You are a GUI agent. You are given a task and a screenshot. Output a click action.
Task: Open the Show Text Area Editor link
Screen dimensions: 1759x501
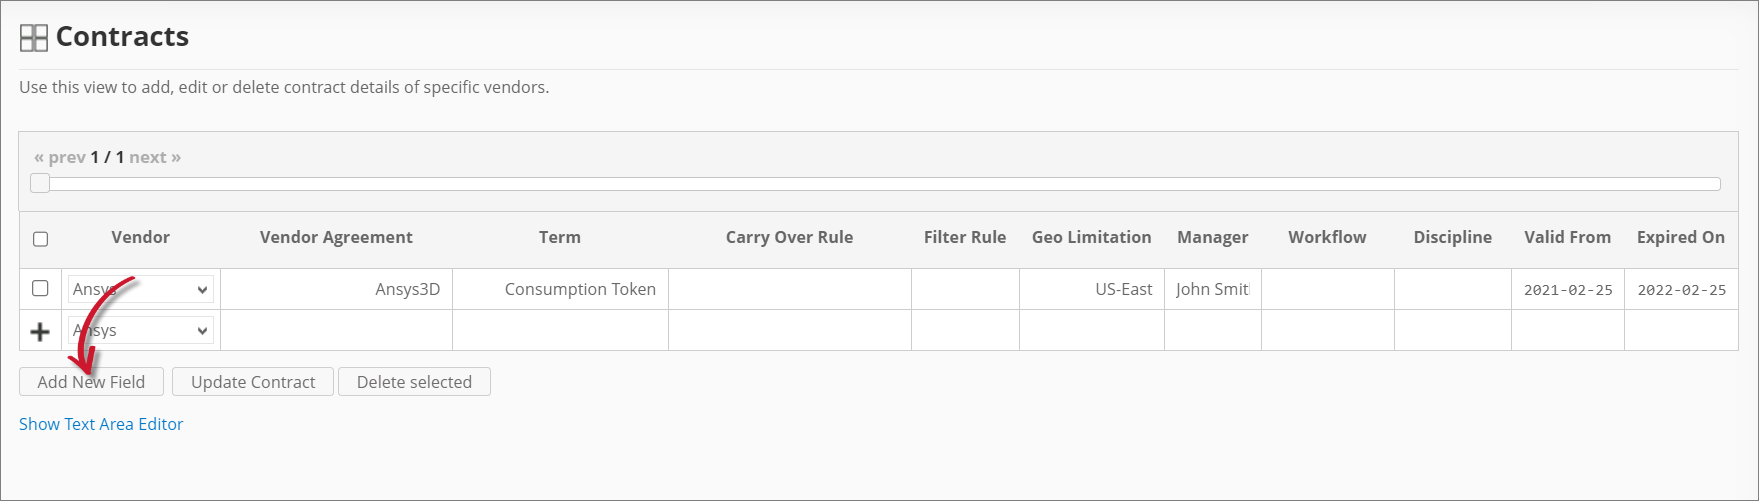click(x=101, y=424)
